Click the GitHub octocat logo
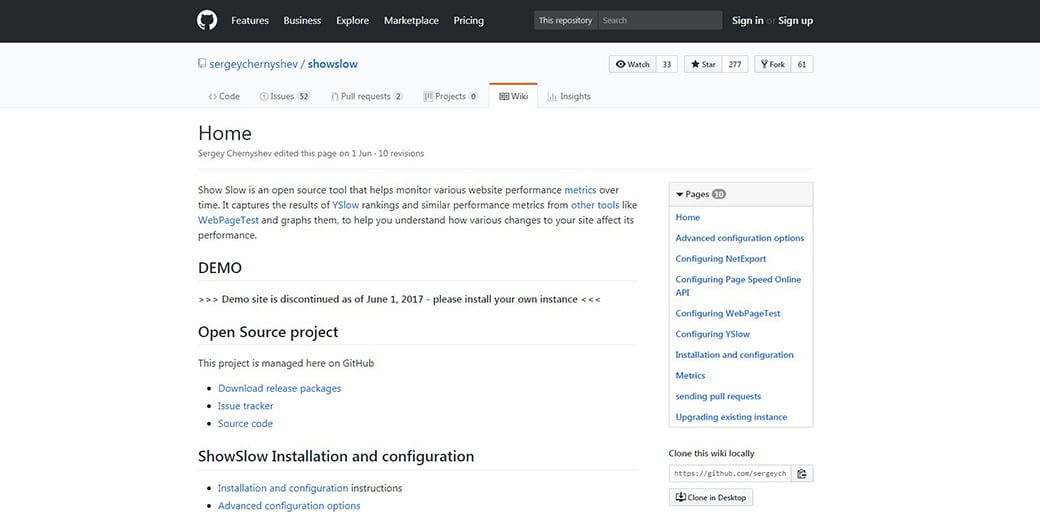 (x=207, y=20)
